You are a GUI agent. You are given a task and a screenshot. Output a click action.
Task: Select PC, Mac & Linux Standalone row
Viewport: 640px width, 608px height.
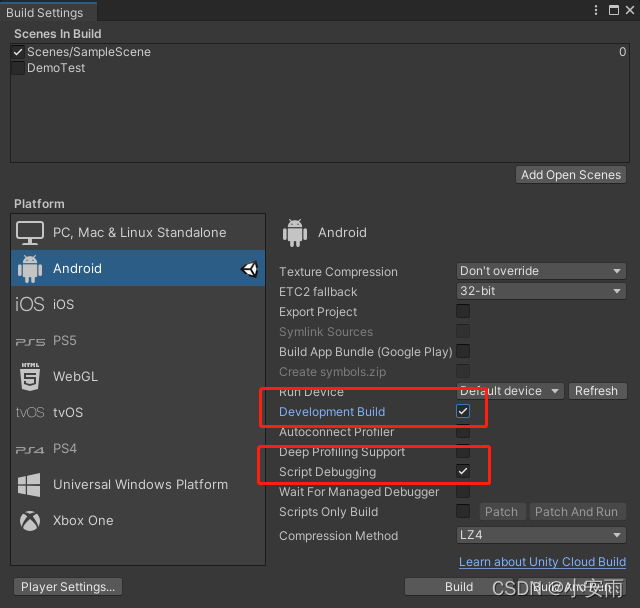[x=138, y=232]
